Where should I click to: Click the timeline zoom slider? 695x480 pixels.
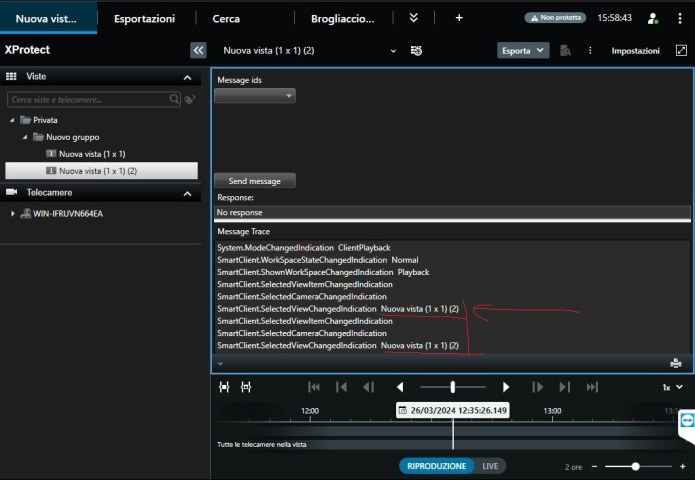click(636, 466)
